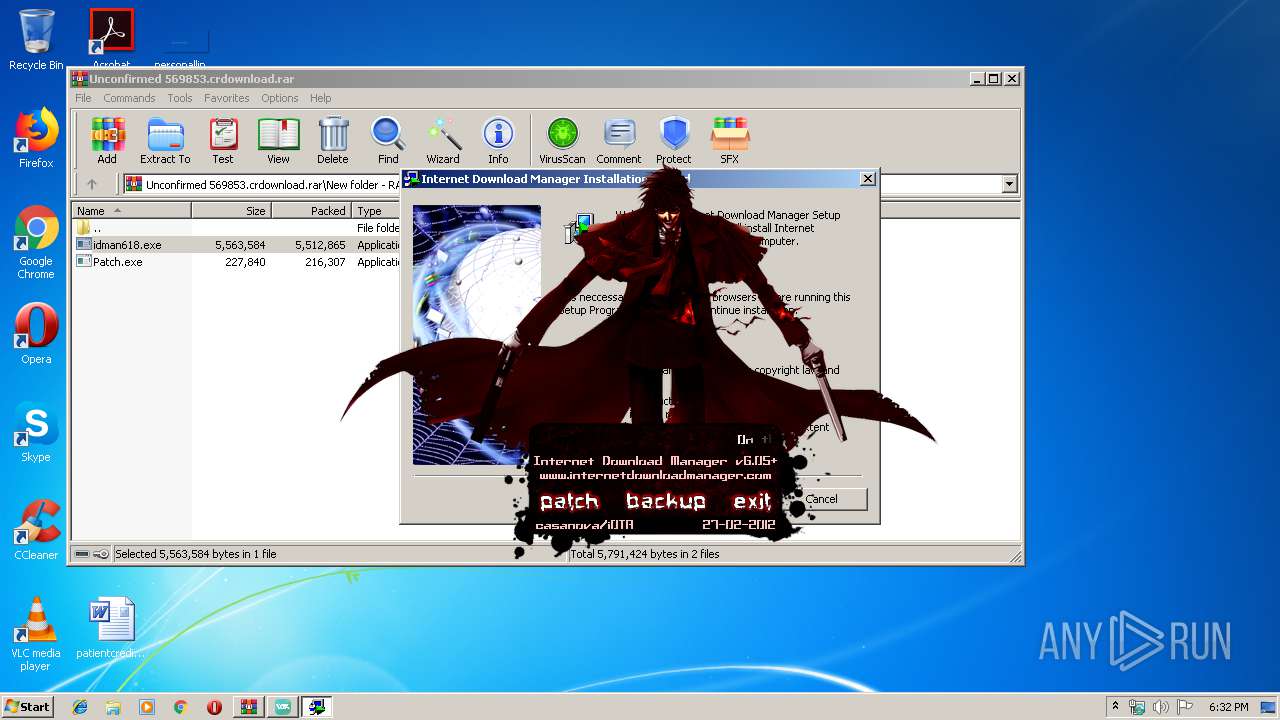
Task: Click the Protect shield icon
Action: (x=674, y=141)
